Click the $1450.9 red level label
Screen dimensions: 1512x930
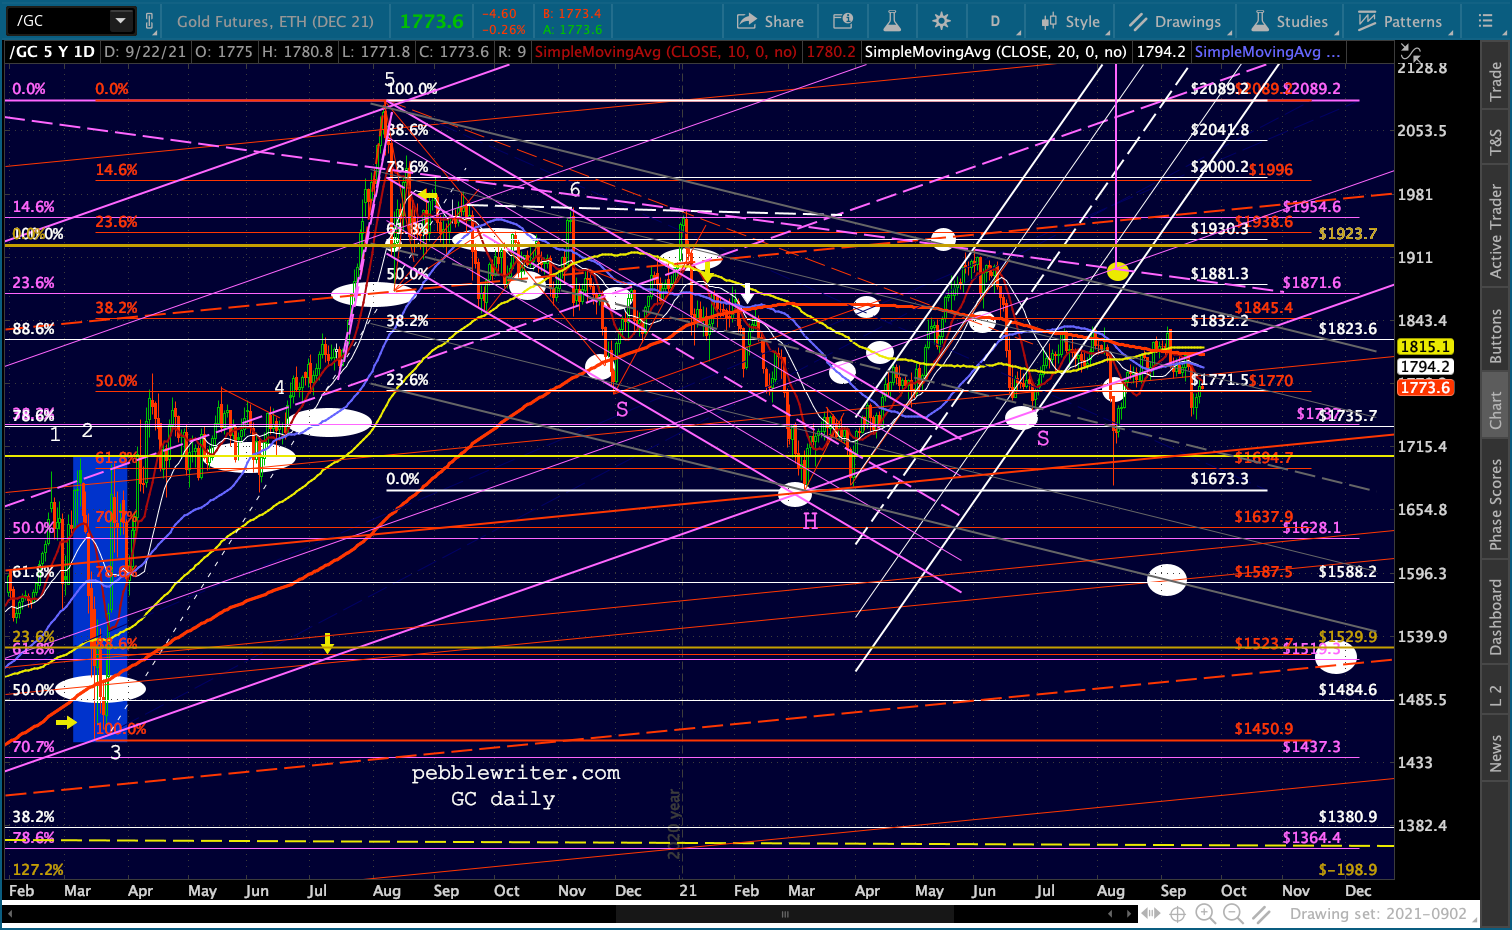click(1264, 729)
